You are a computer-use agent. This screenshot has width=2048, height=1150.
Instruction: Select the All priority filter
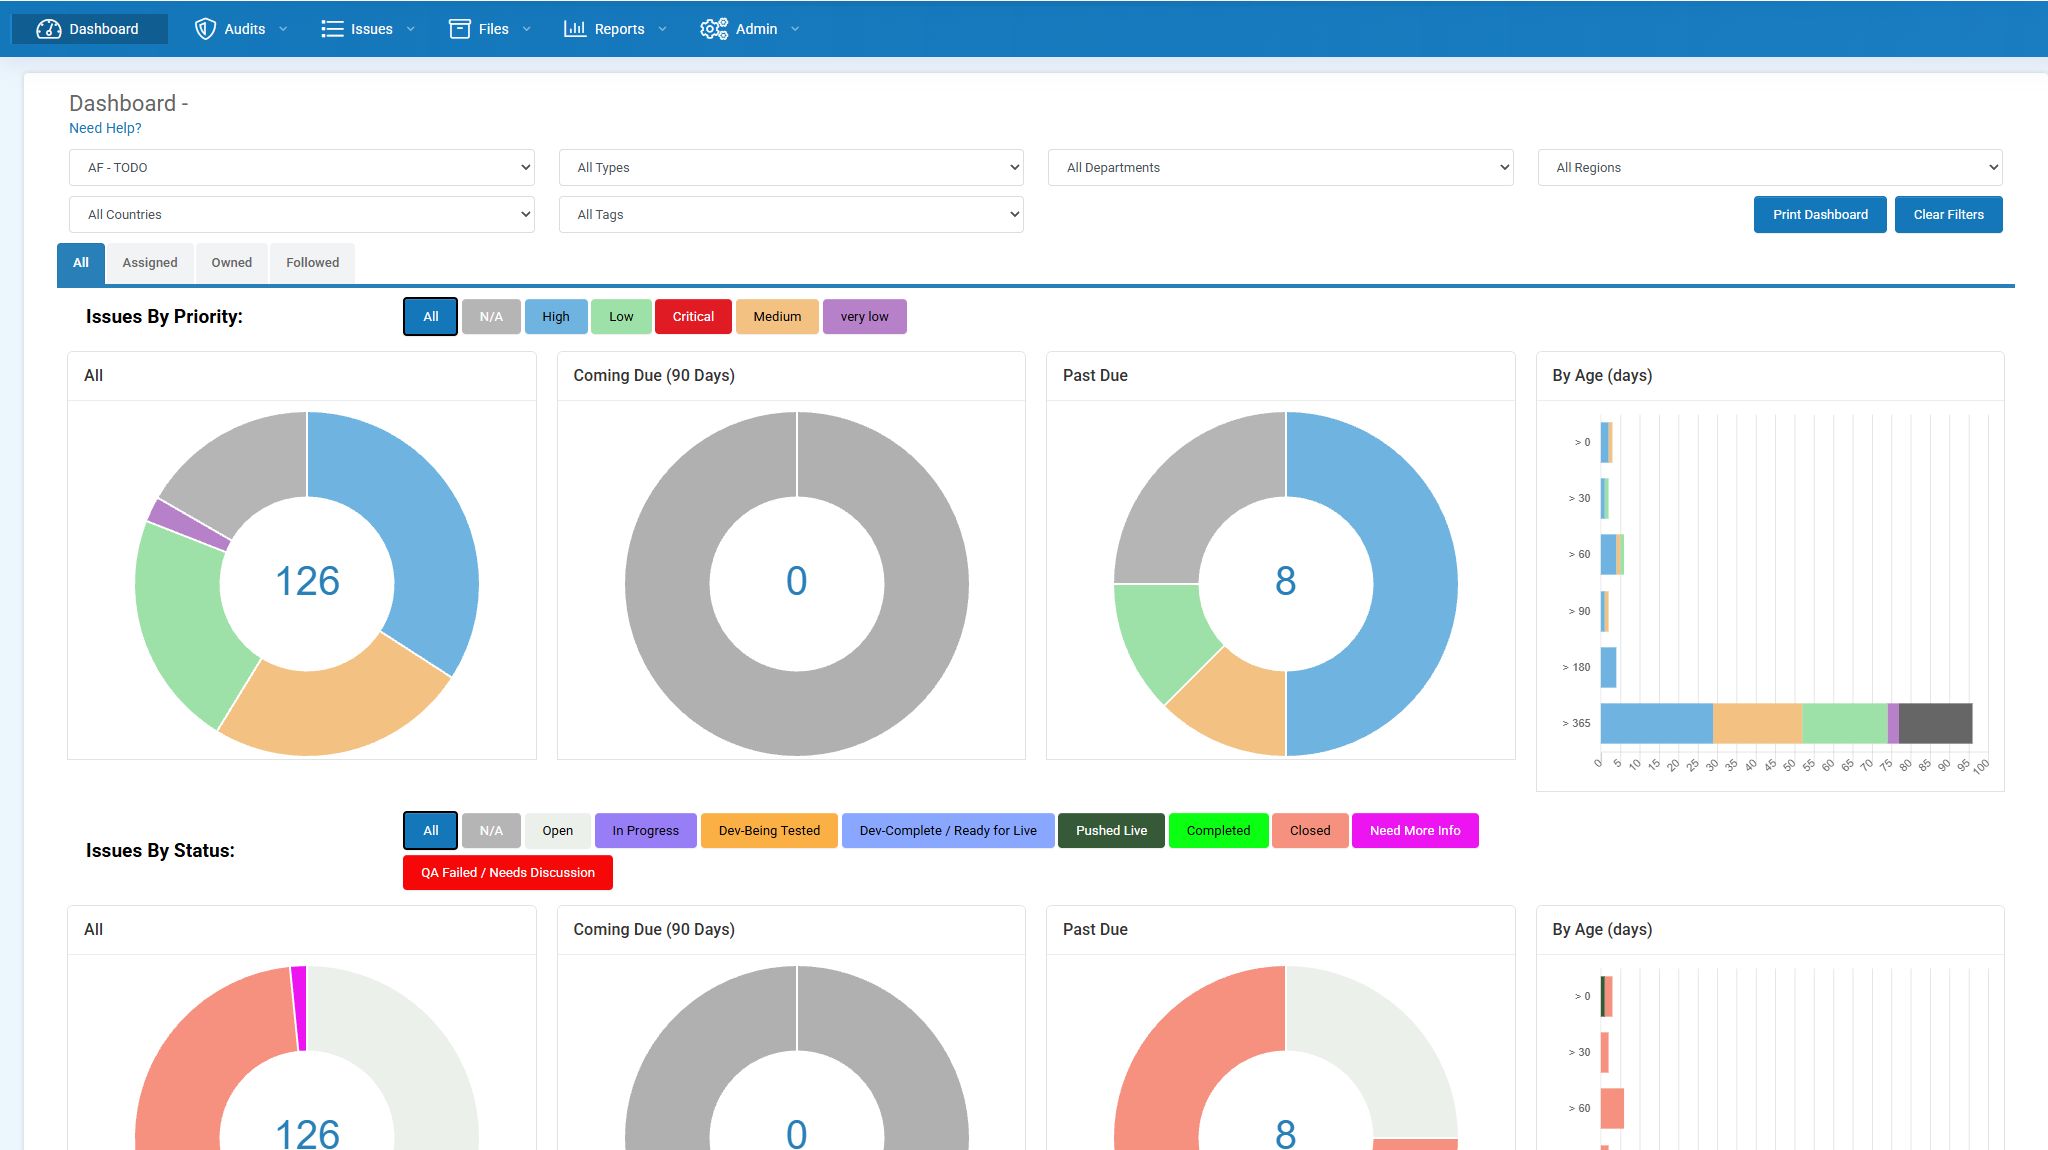[x=431, y=317]
